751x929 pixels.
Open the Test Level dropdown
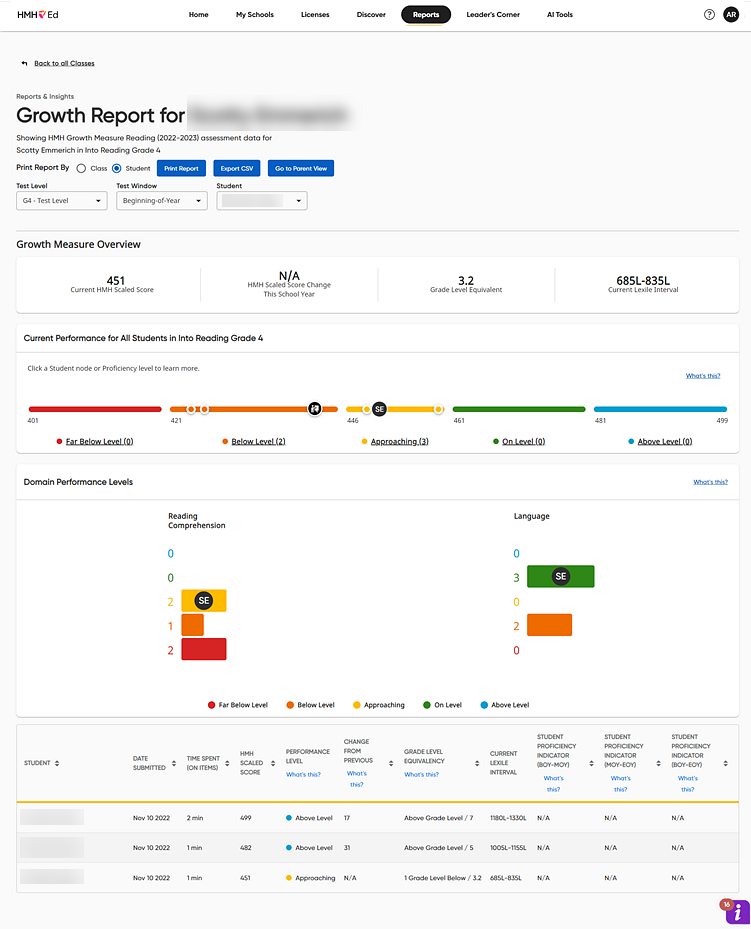pos(62,201)
